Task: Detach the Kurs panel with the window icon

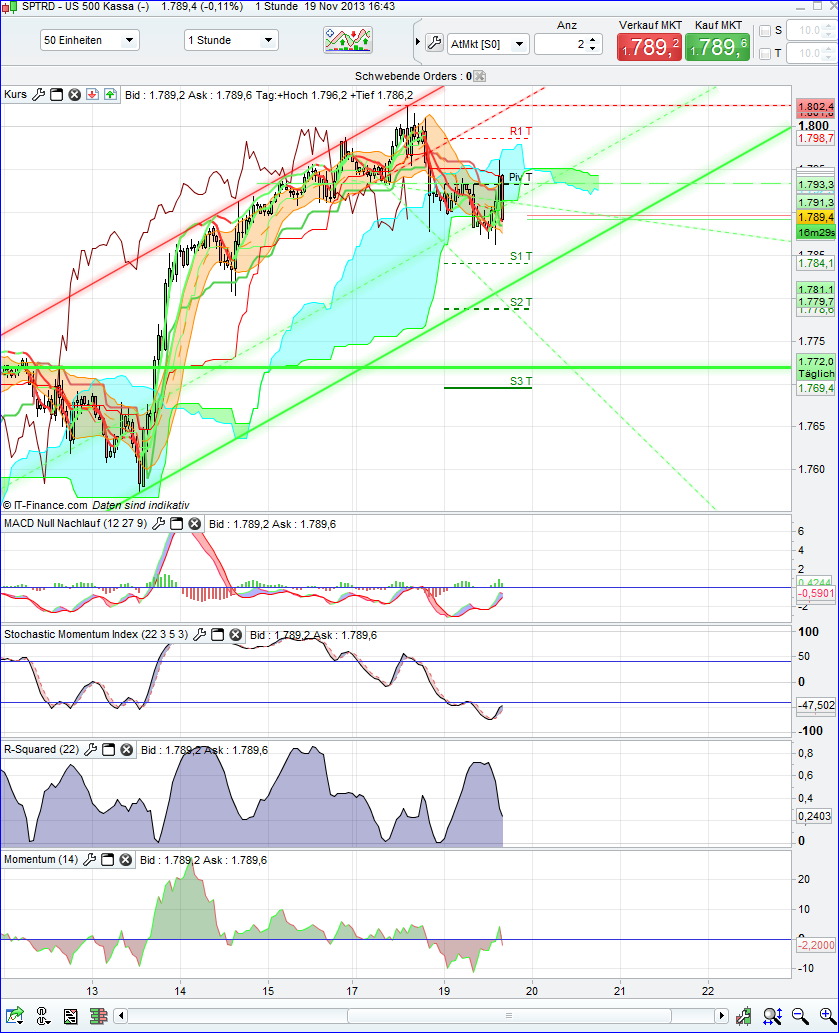Action: coord(56,94)
